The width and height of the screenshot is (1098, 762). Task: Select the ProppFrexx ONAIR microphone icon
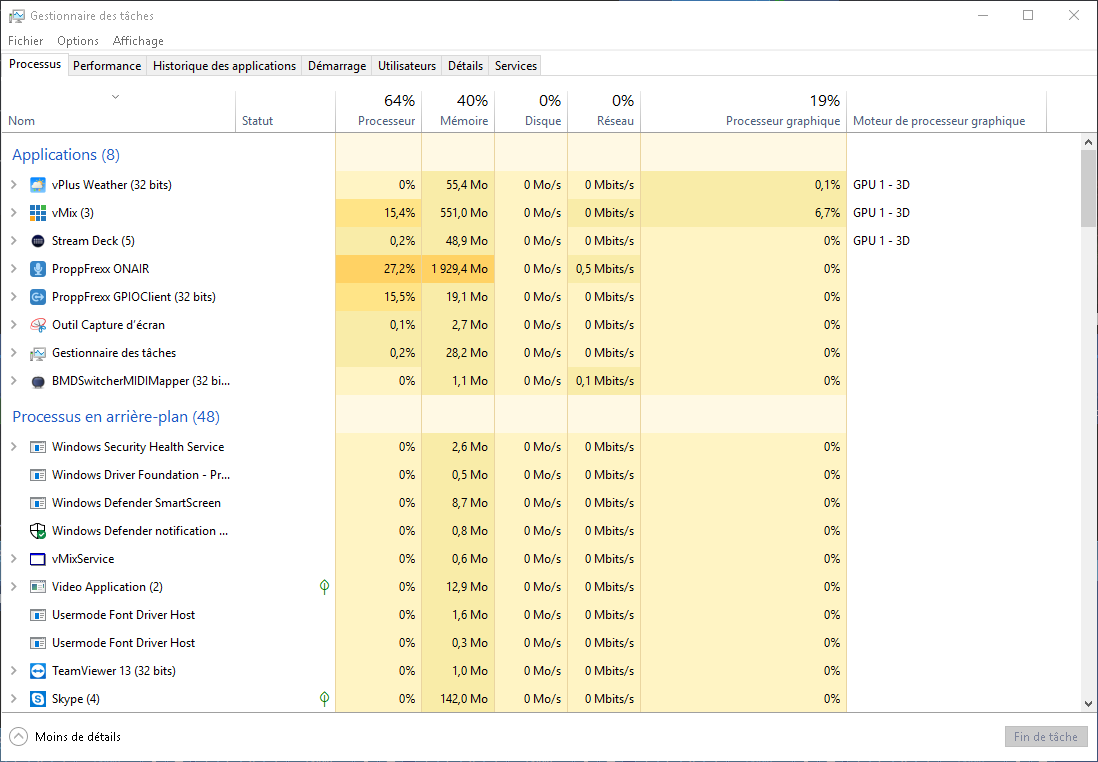(38, 269)
